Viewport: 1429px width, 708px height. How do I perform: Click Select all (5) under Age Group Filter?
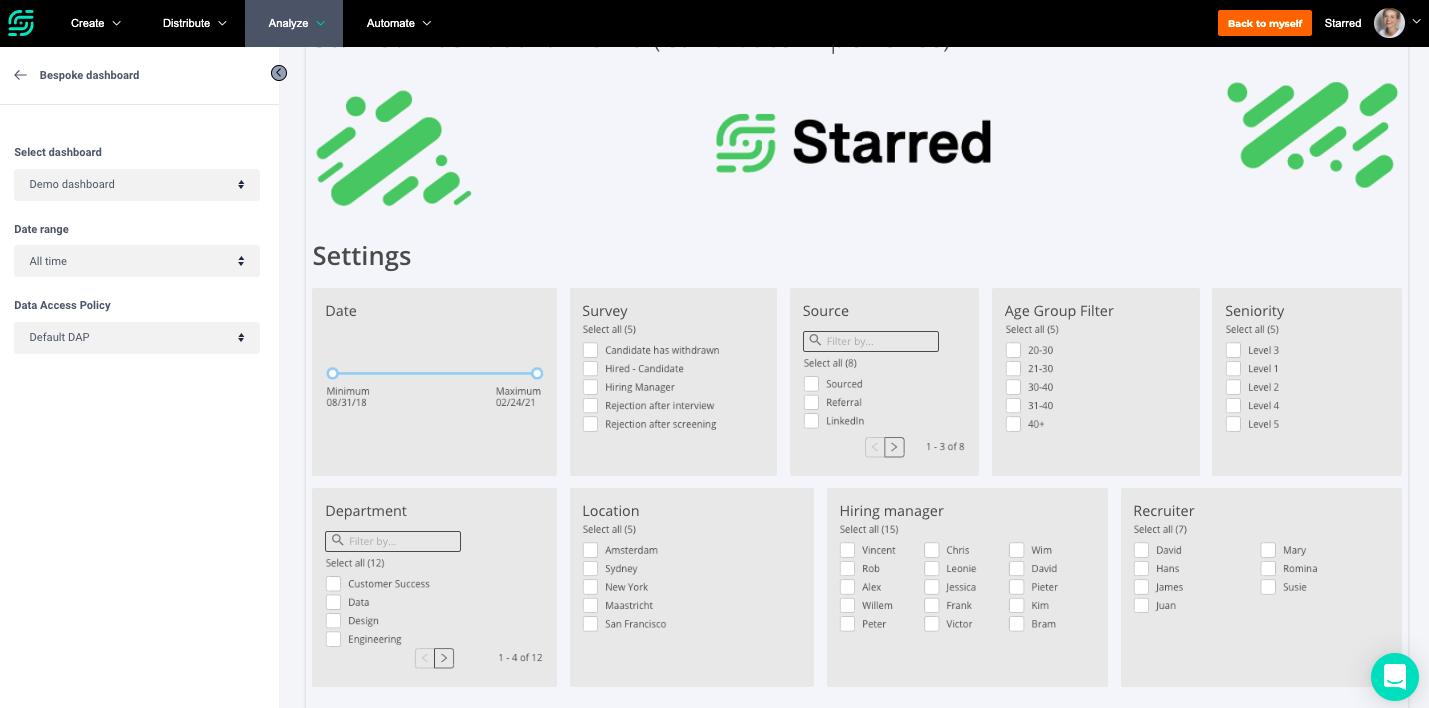tap(1032, 330)
